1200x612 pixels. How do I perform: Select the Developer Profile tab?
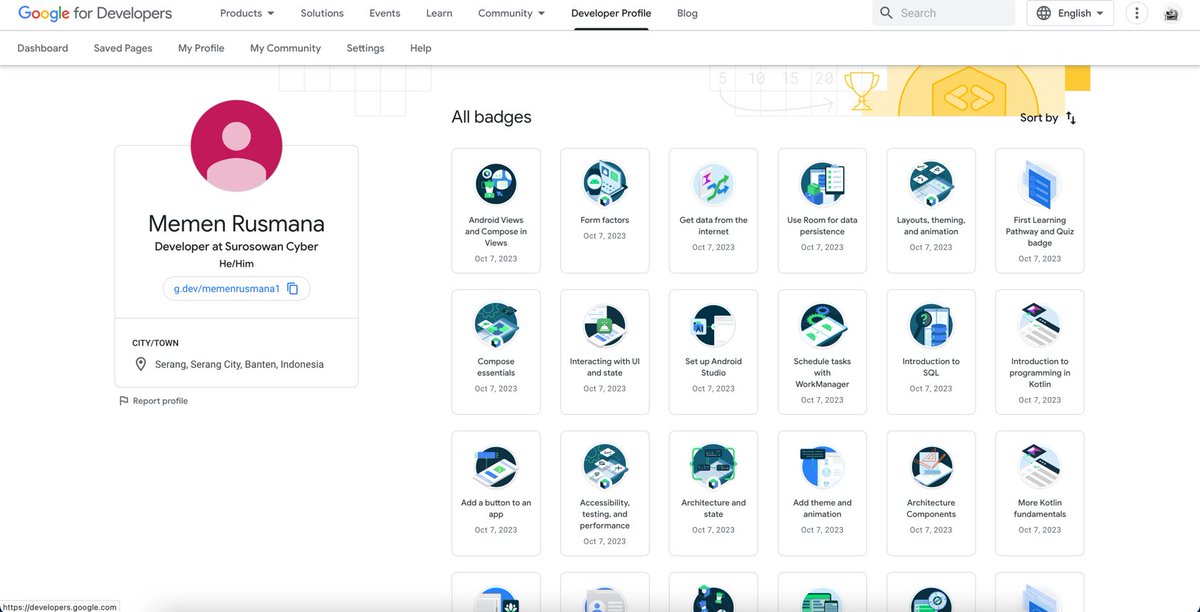(611, 13)
